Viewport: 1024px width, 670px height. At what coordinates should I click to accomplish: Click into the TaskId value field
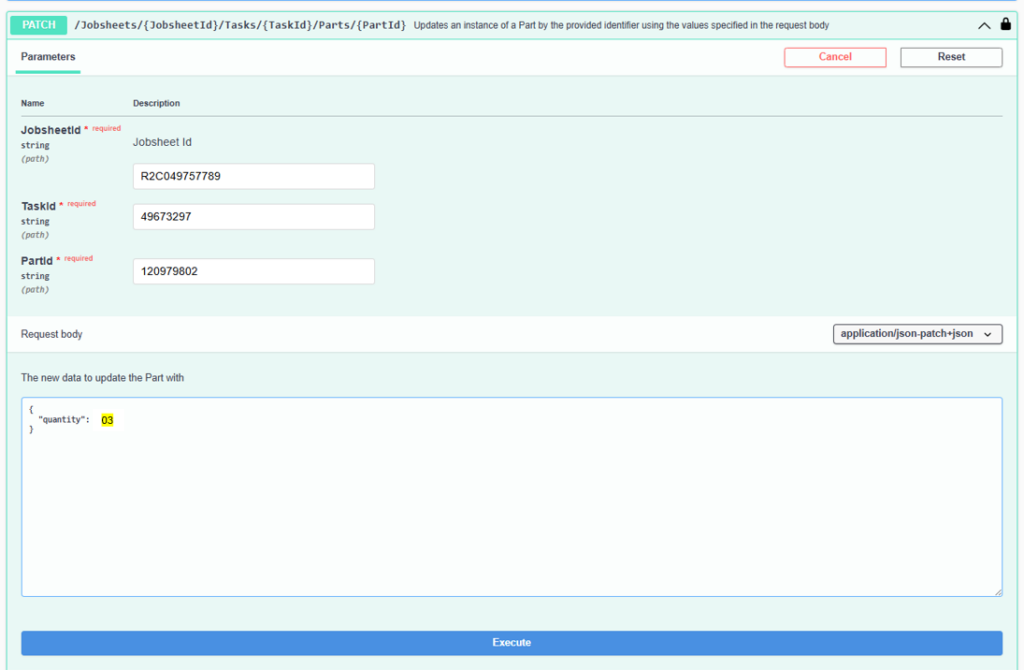pyautogui.click(x=253, y=217)
